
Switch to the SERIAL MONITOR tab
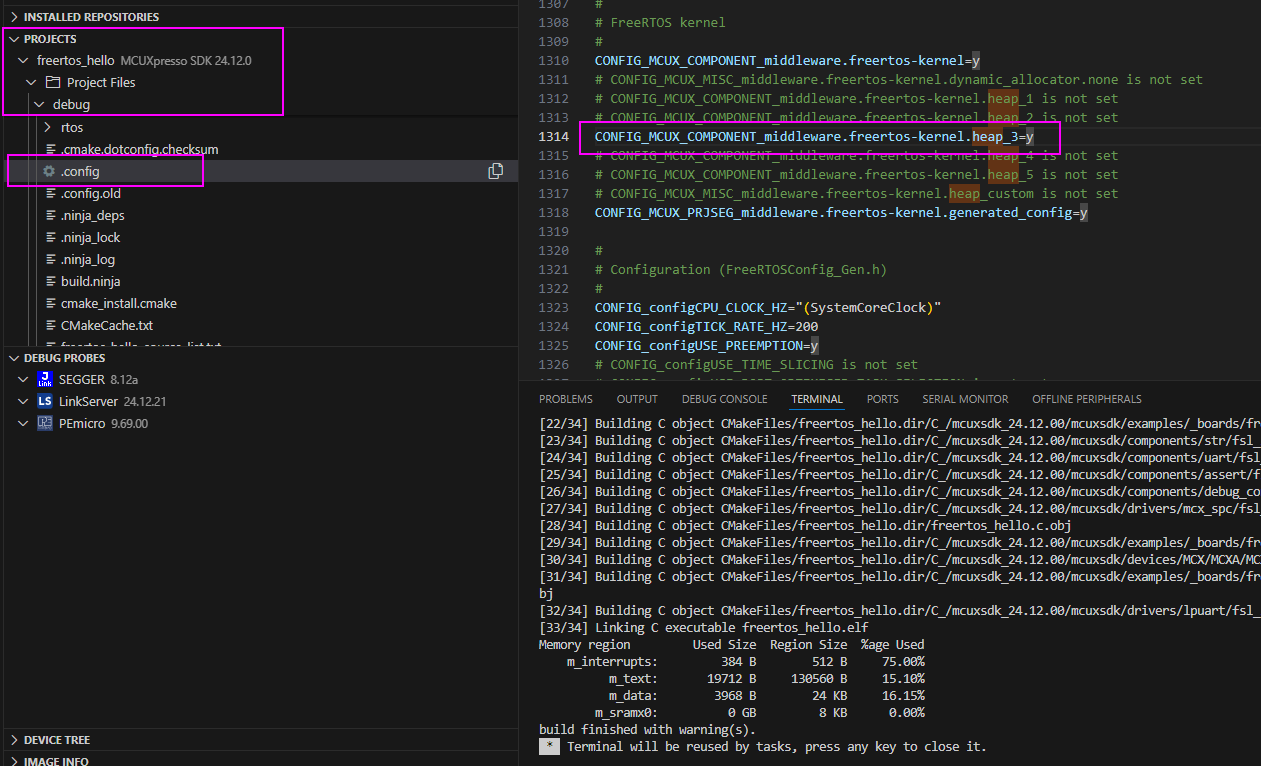click(x=965, y=398)
